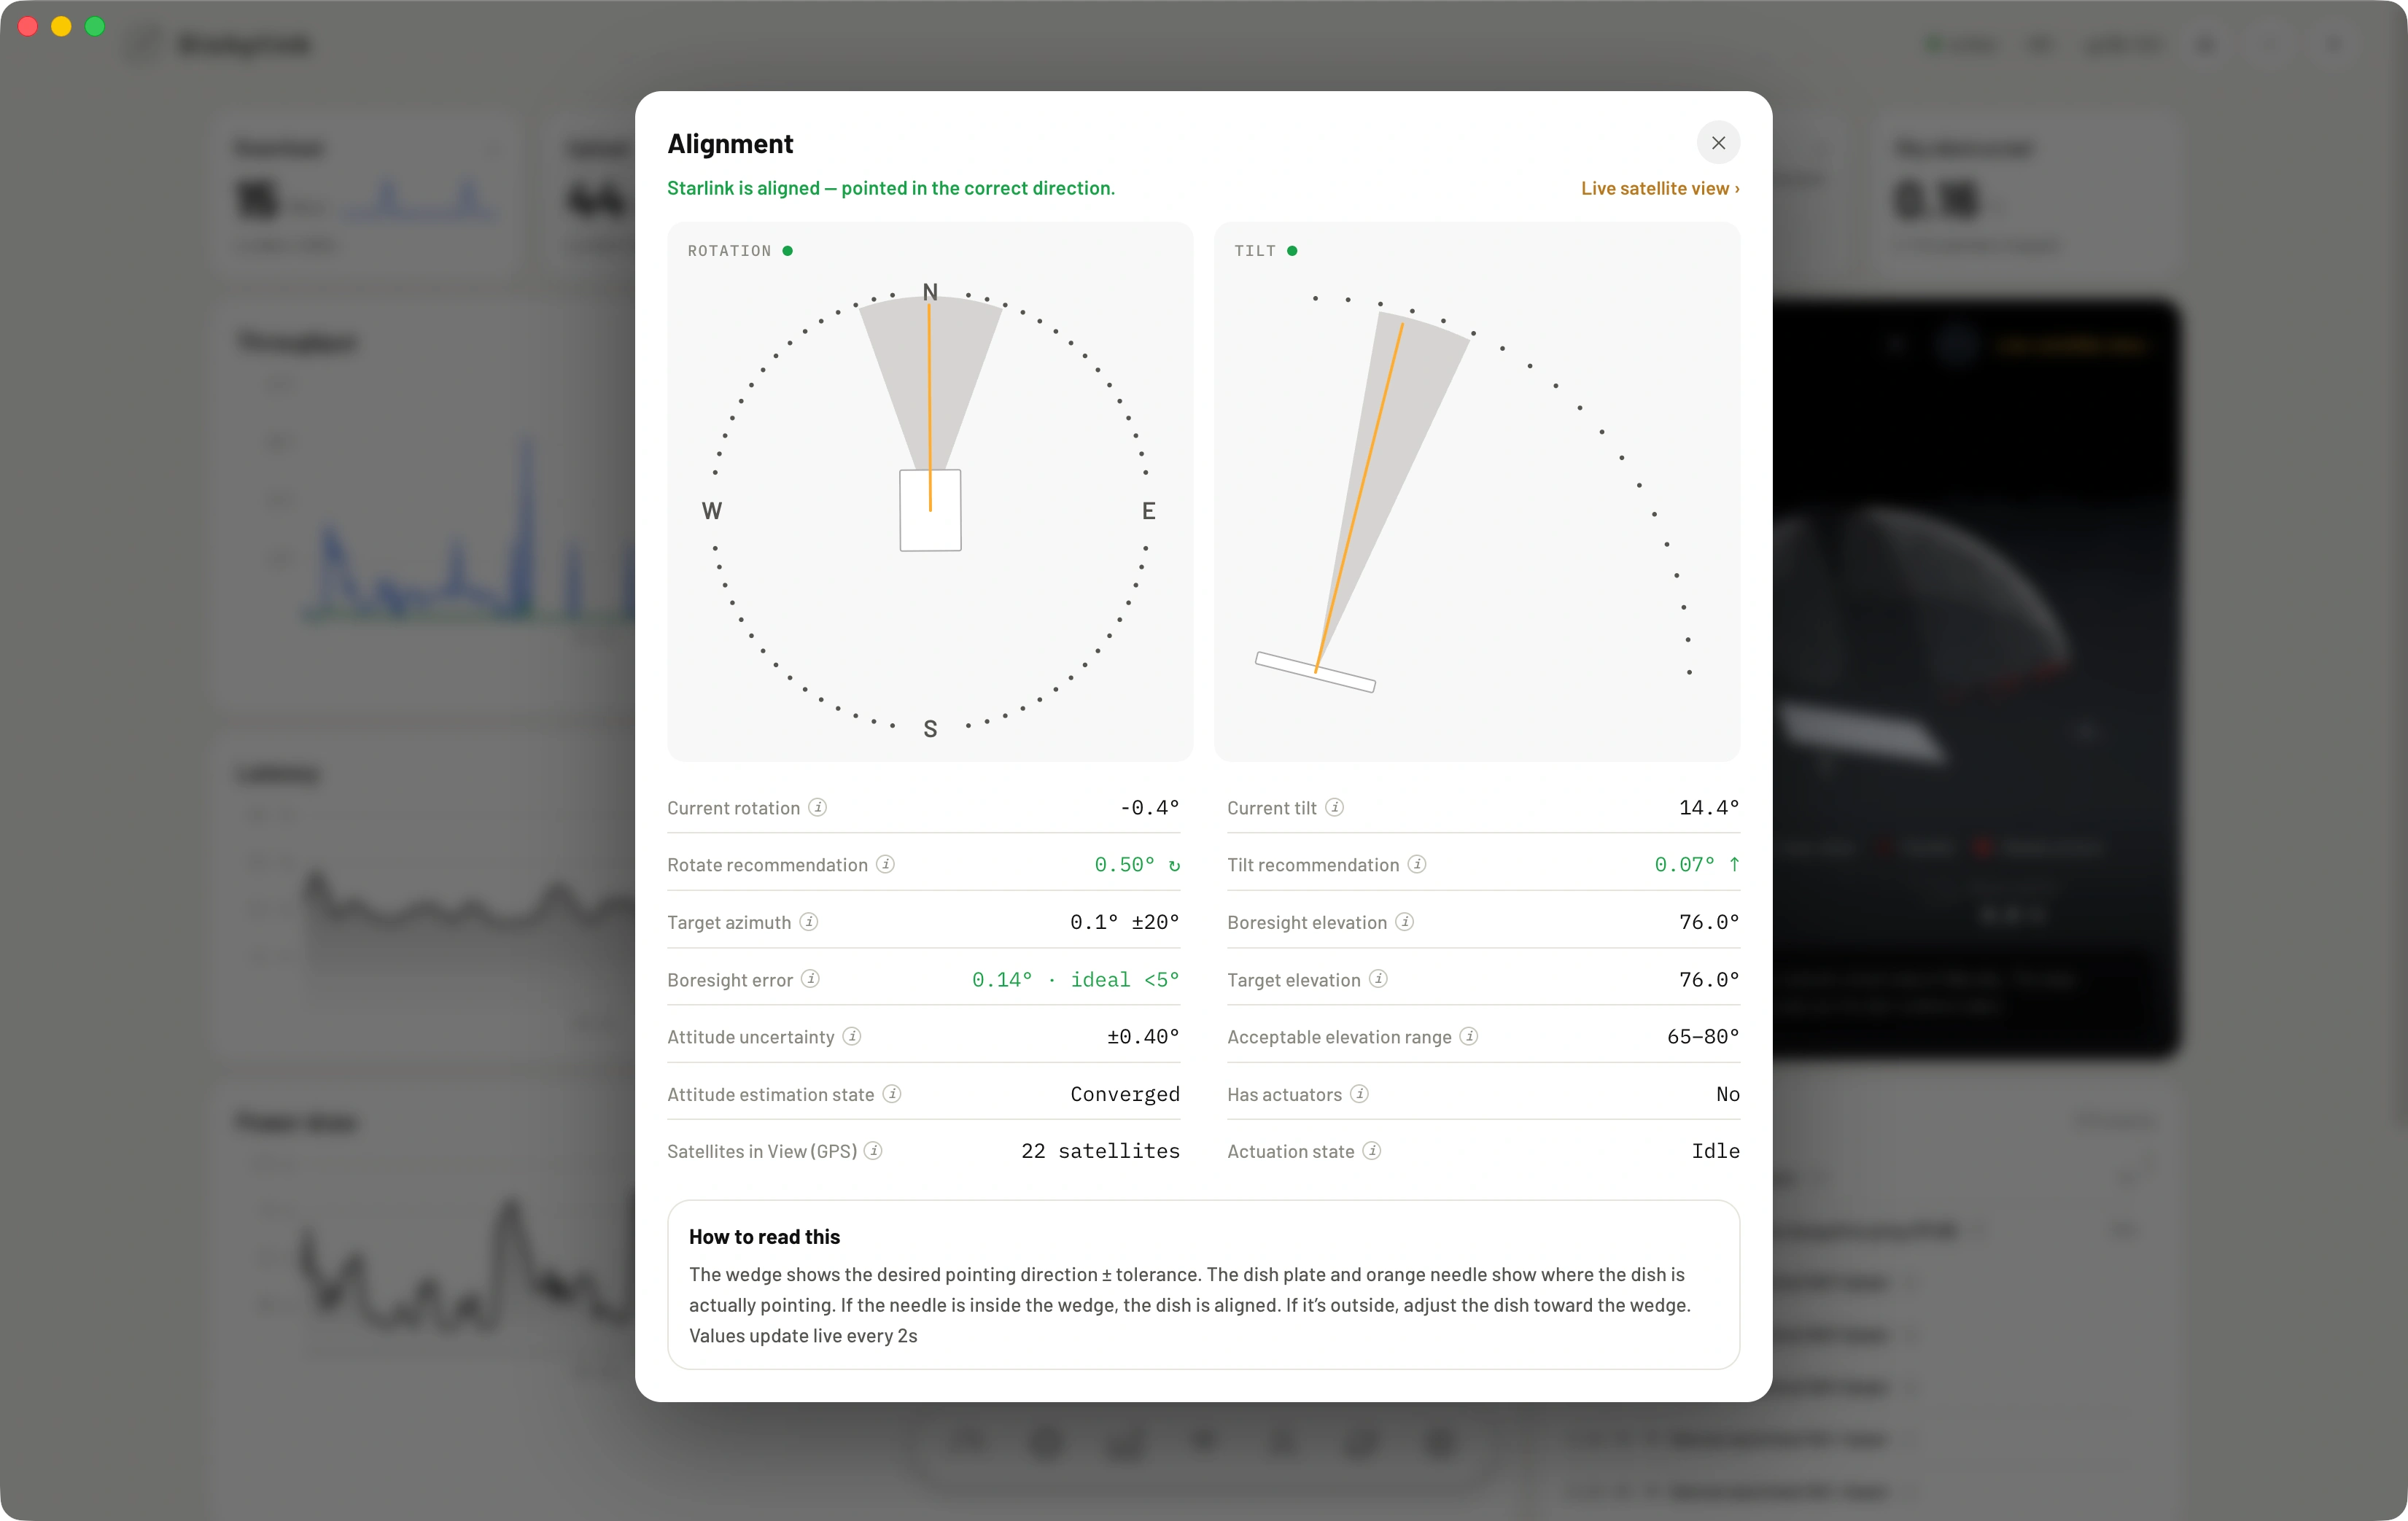The height and width of the screenshot is (1521, 2408).
Task: Click the ROTATION panel label
Action: pyautogui.click(x=729, y=251)
